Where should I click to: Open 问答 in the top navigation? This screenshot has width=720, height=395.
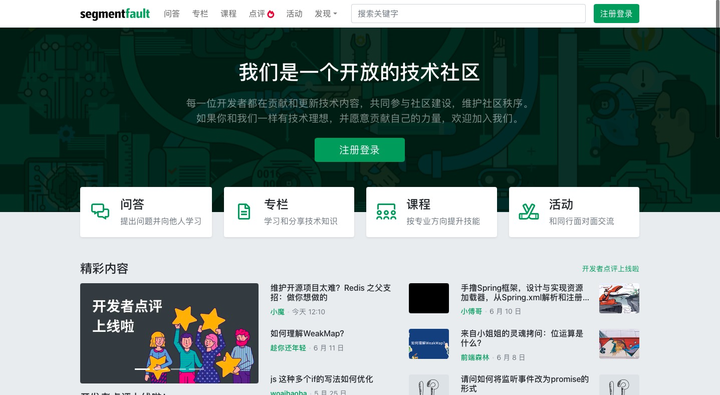(x=172, y=14)
